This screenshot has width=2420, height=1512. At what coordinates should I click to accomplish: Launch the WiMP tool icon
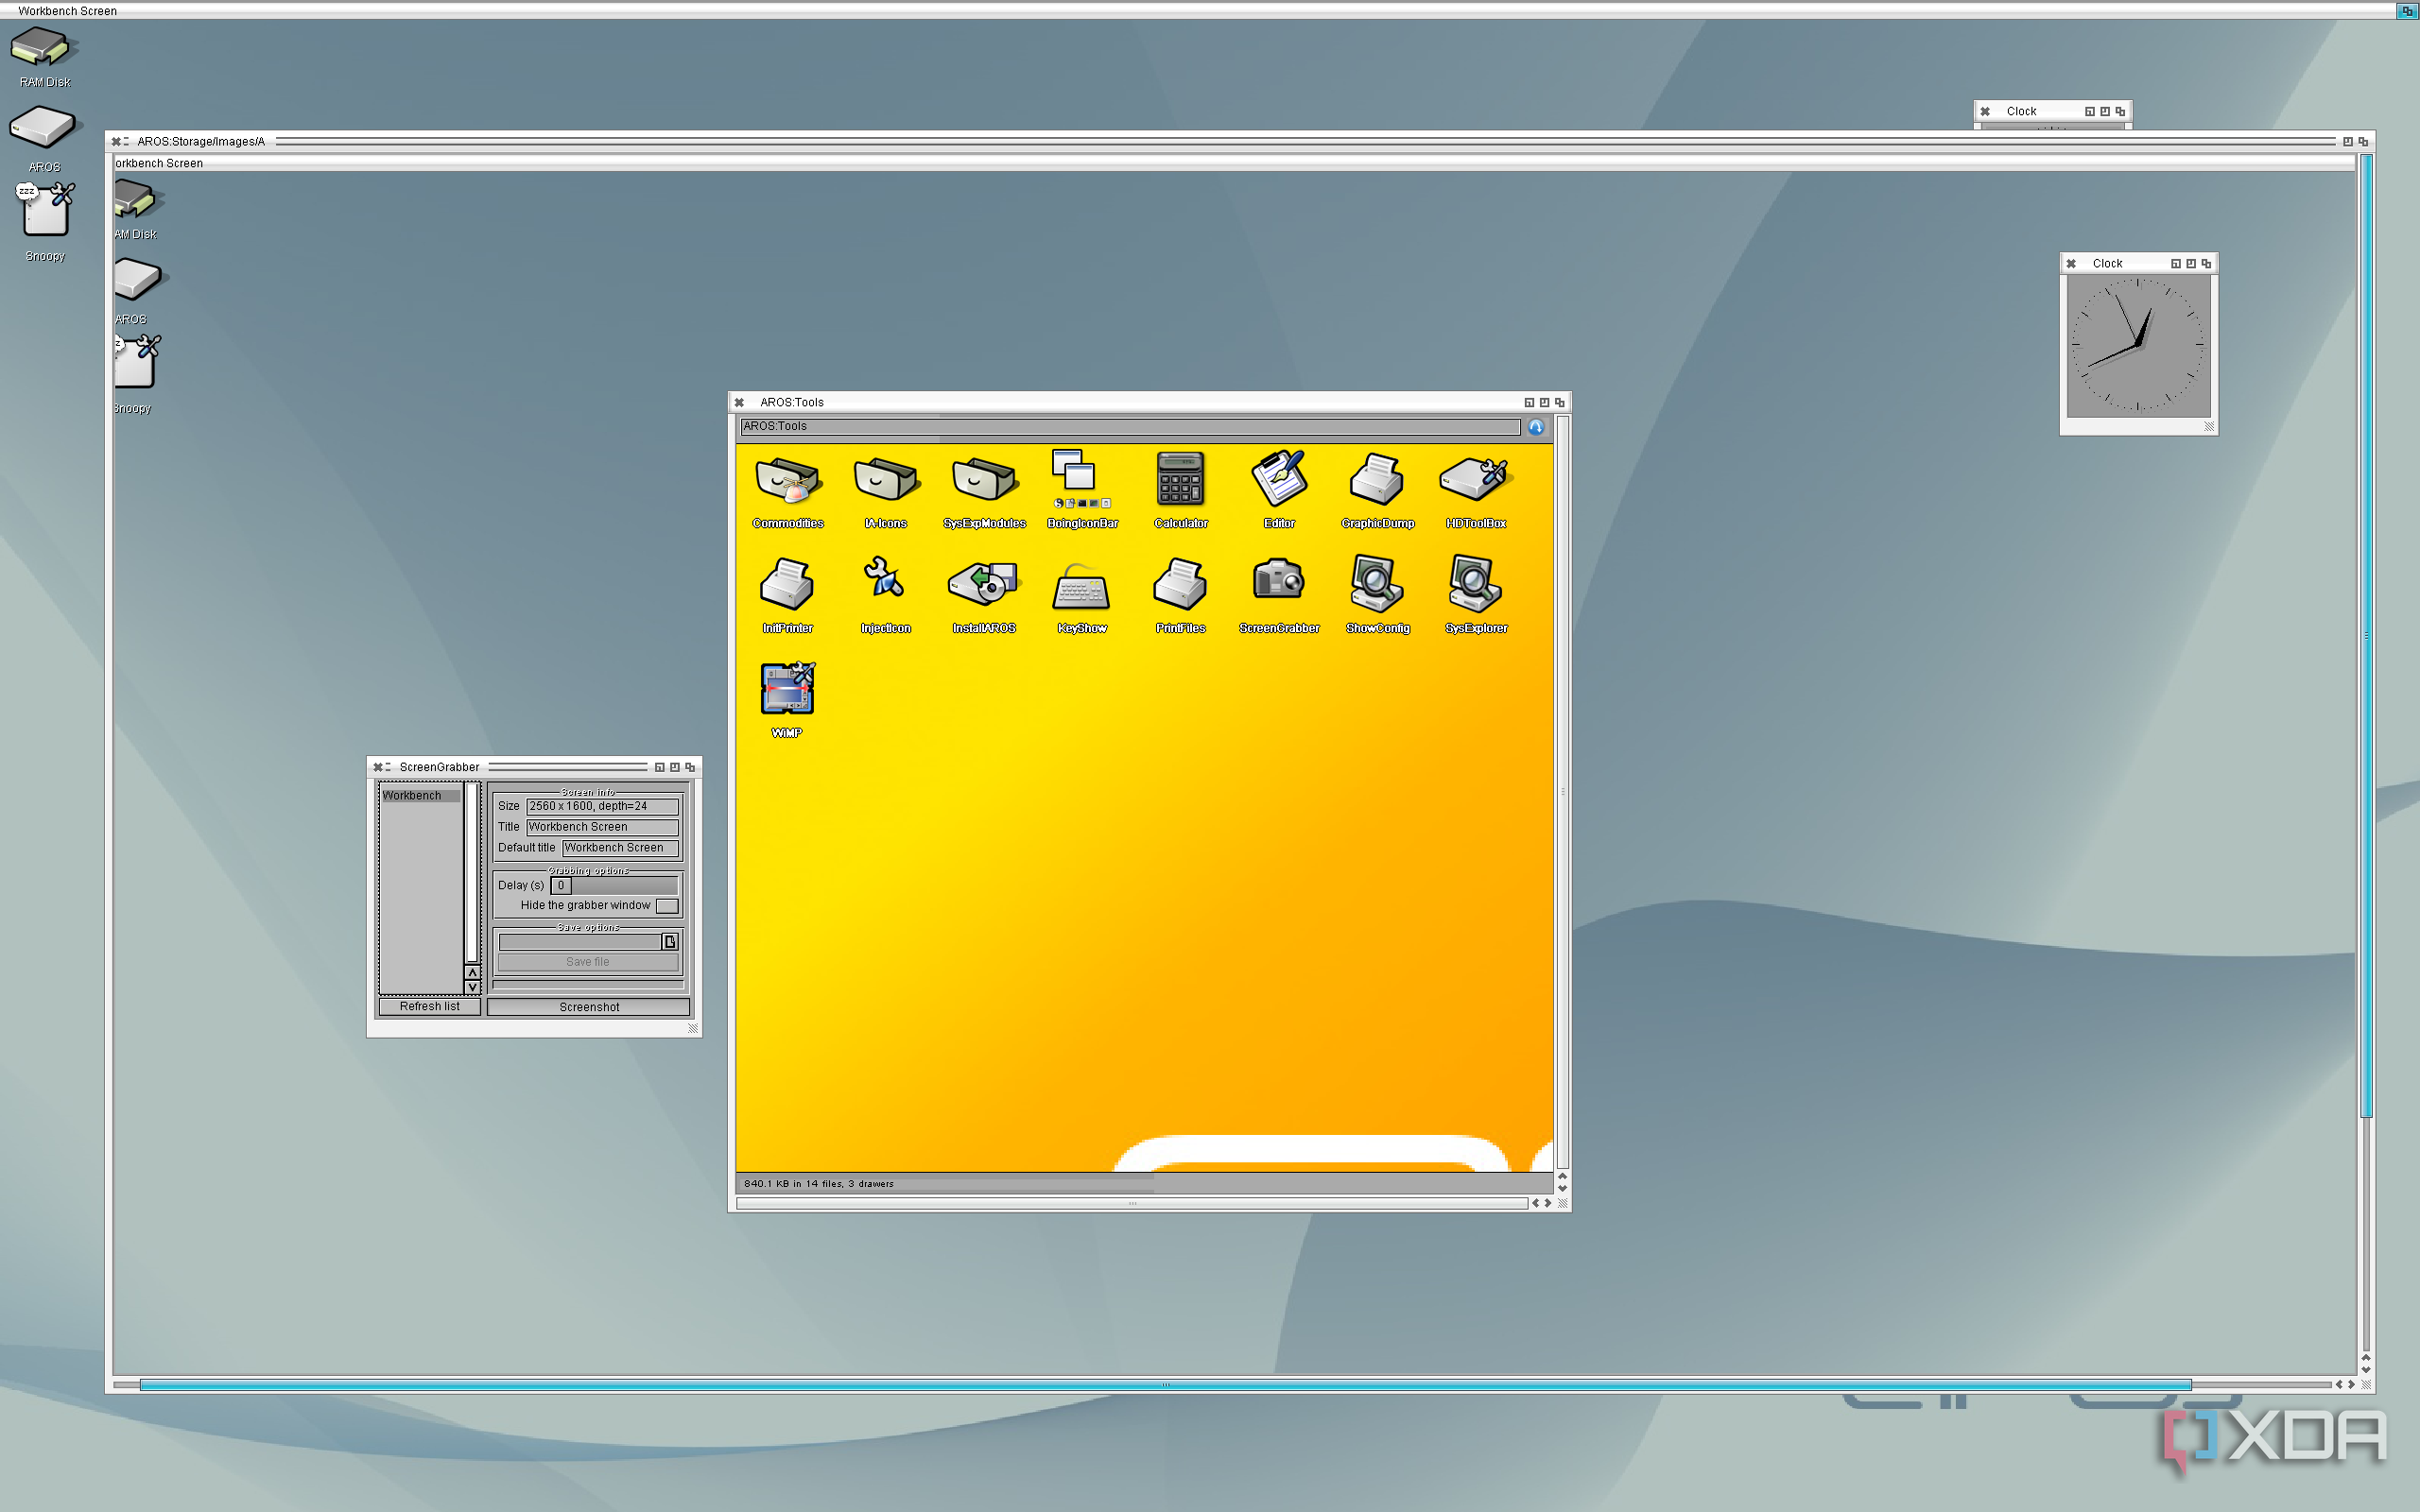[787, 688]
